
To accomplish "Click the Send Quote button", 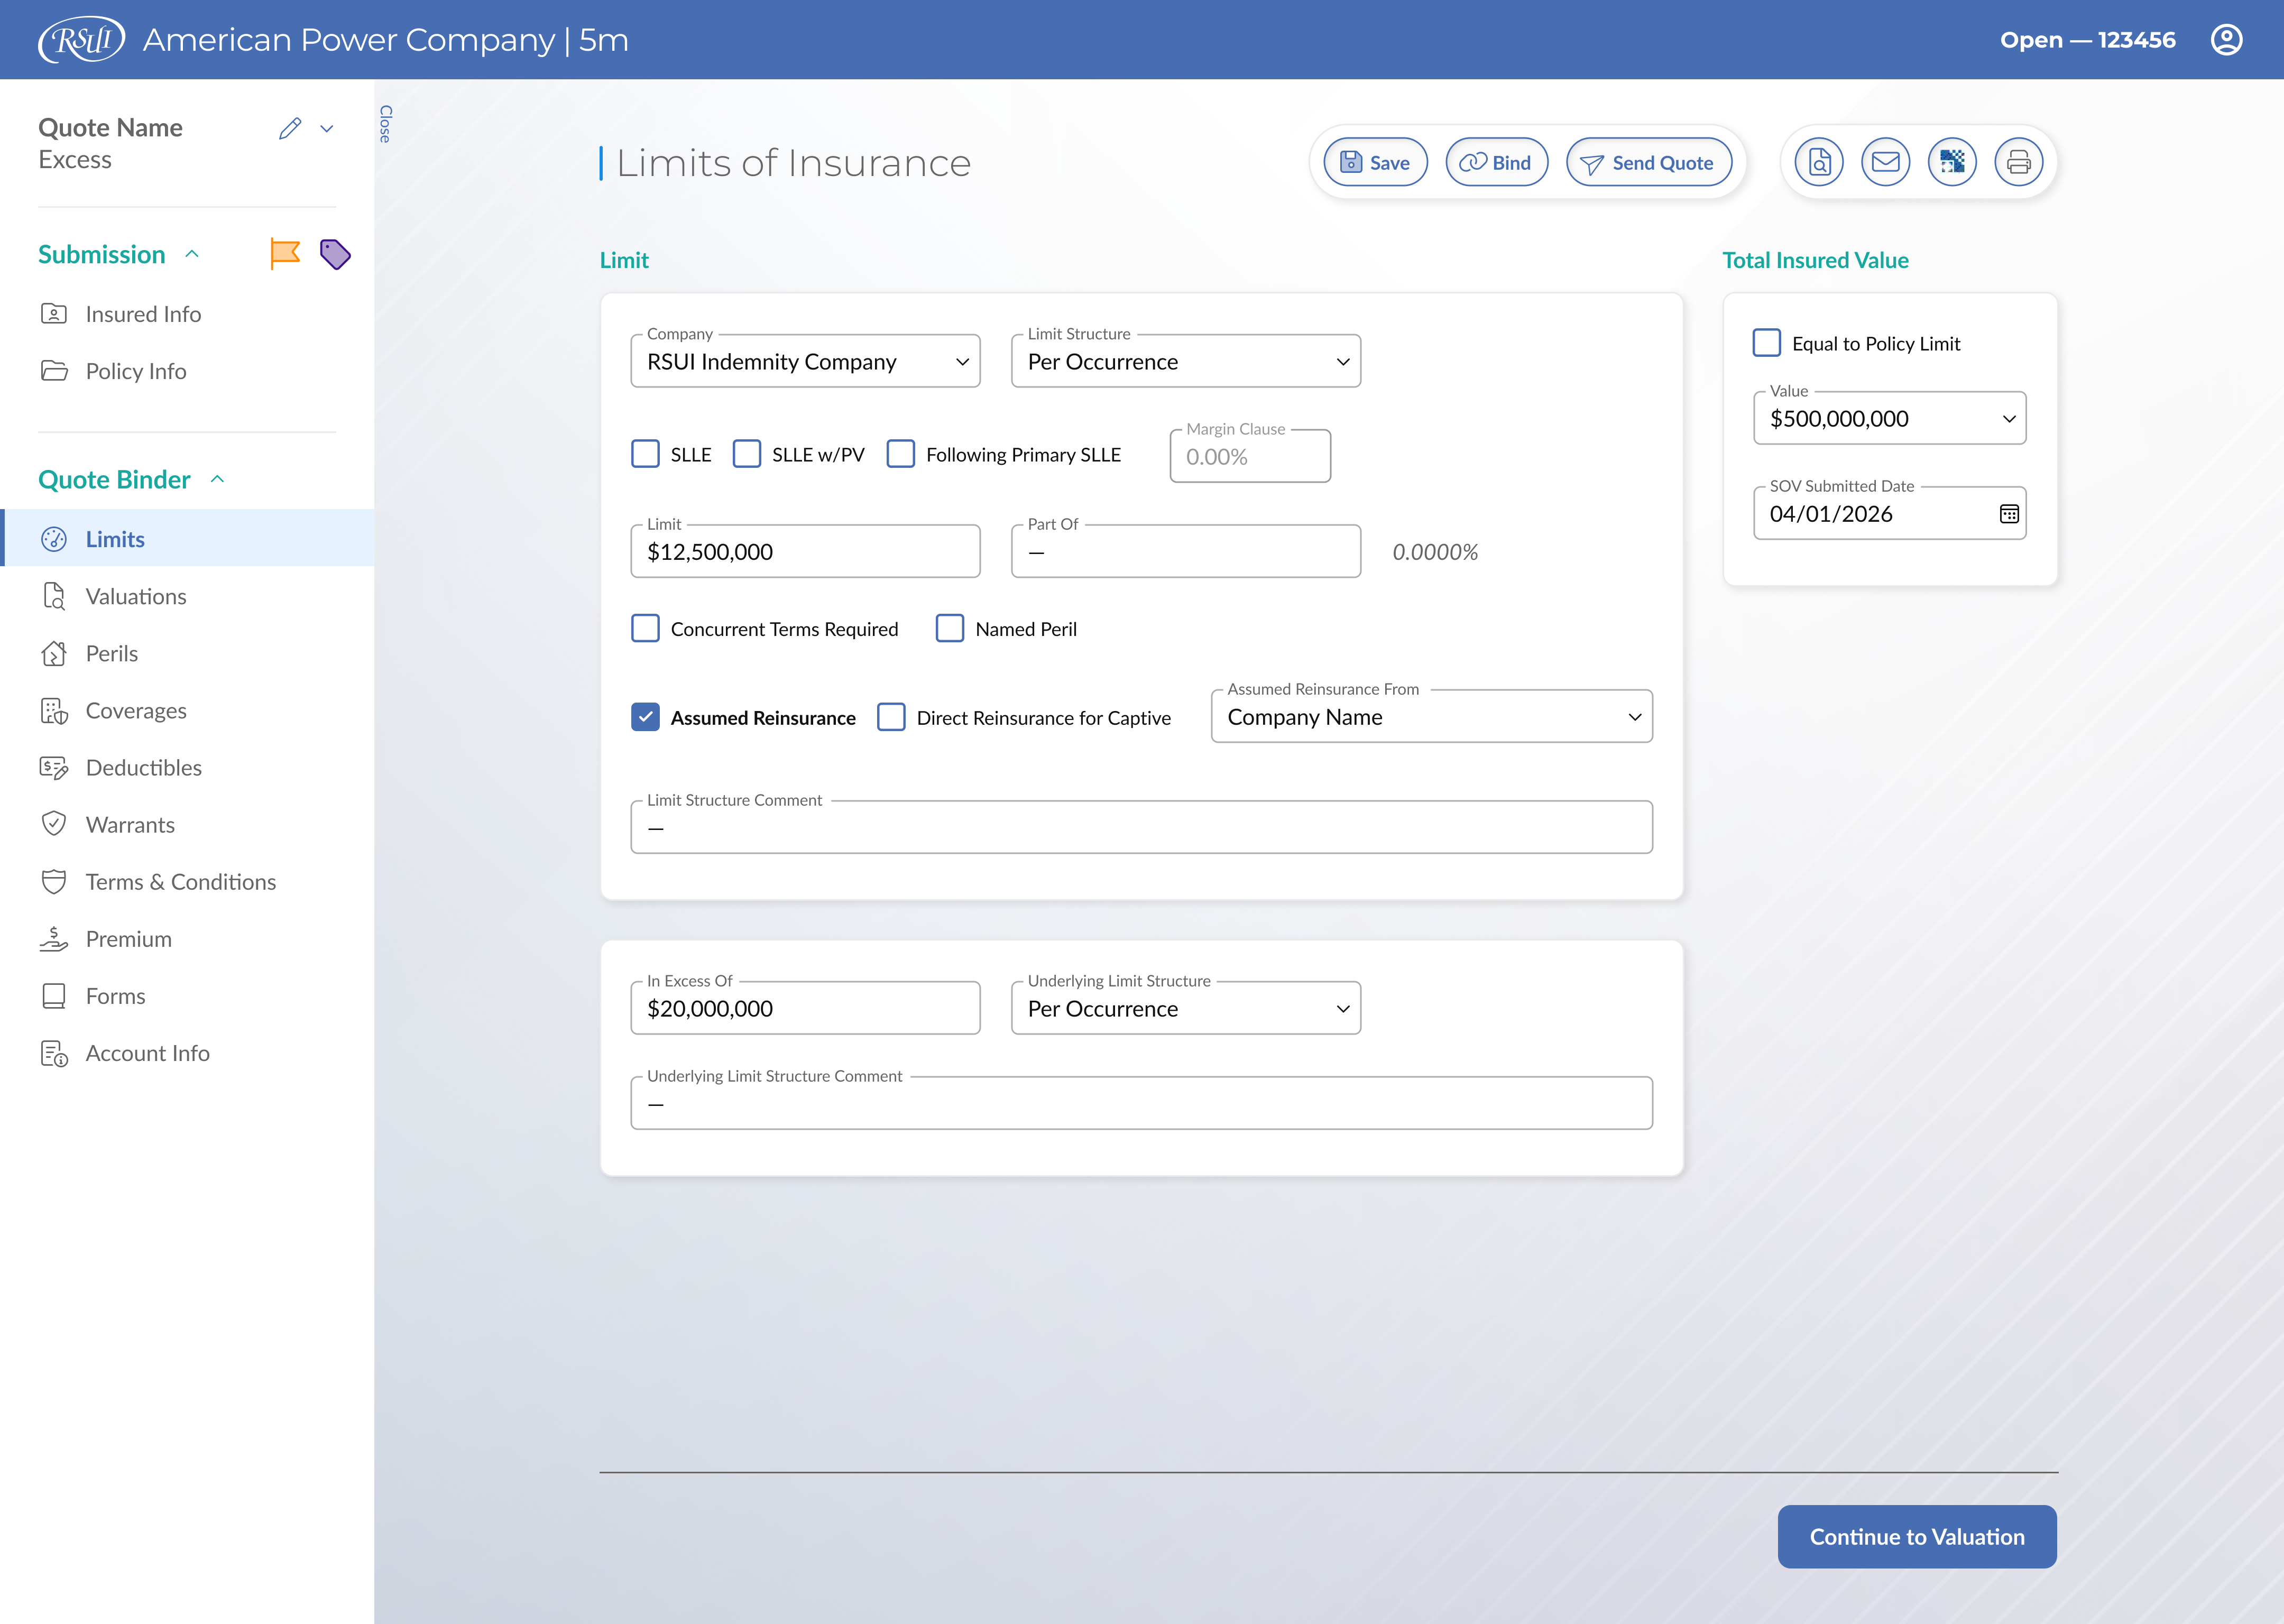I will point(1649,162).
